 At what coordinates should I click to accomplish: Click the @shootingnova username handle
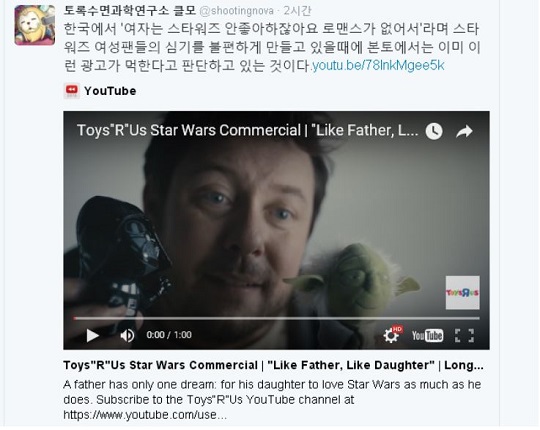click(237, 11)
